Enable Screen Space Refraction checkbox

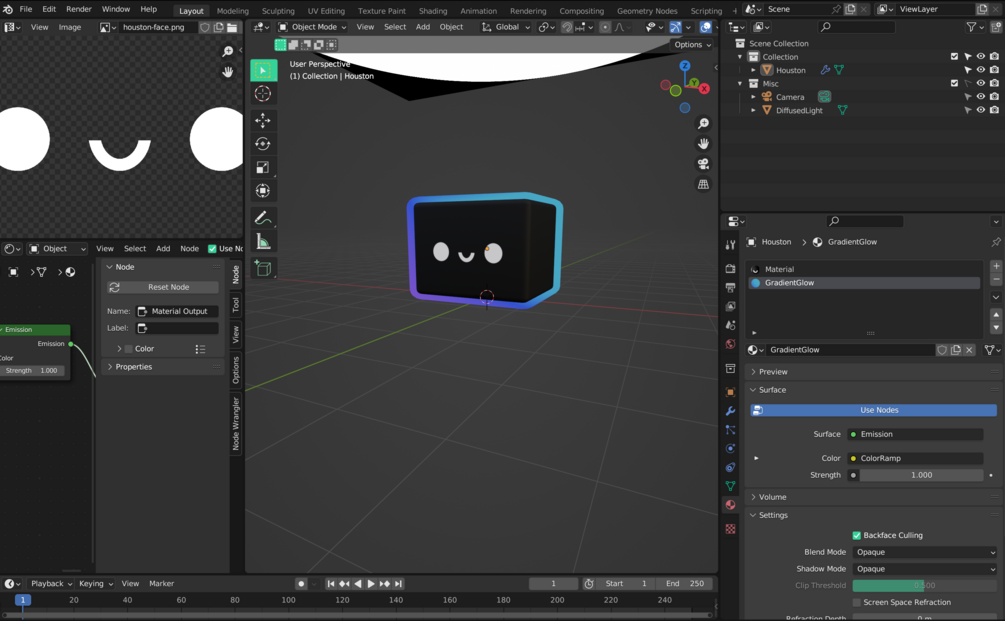856,602
